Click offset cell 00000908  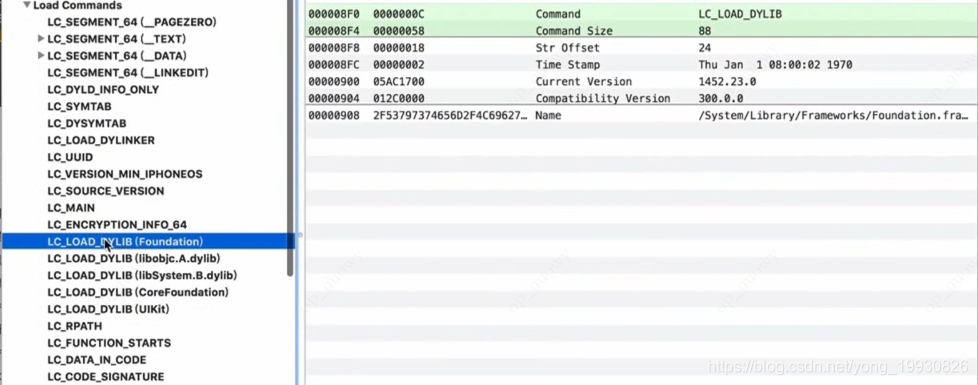tap(334, 115)
